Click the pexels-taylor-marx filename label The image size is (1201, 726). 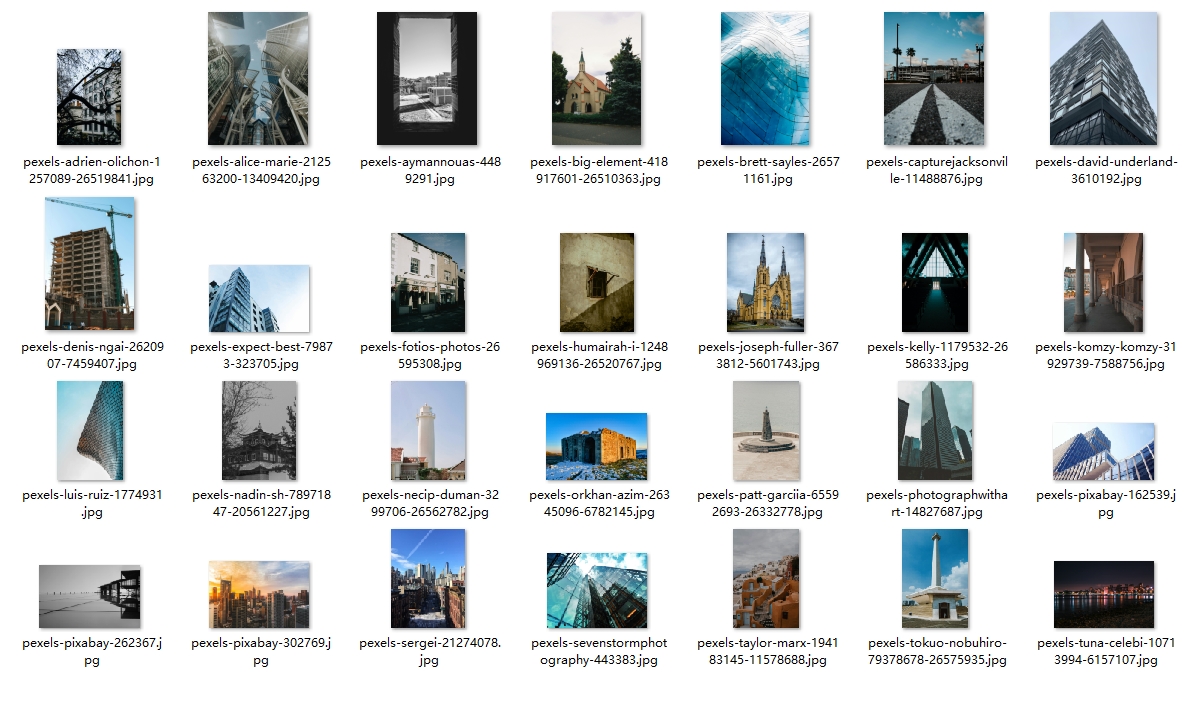(x=767, y=651)
